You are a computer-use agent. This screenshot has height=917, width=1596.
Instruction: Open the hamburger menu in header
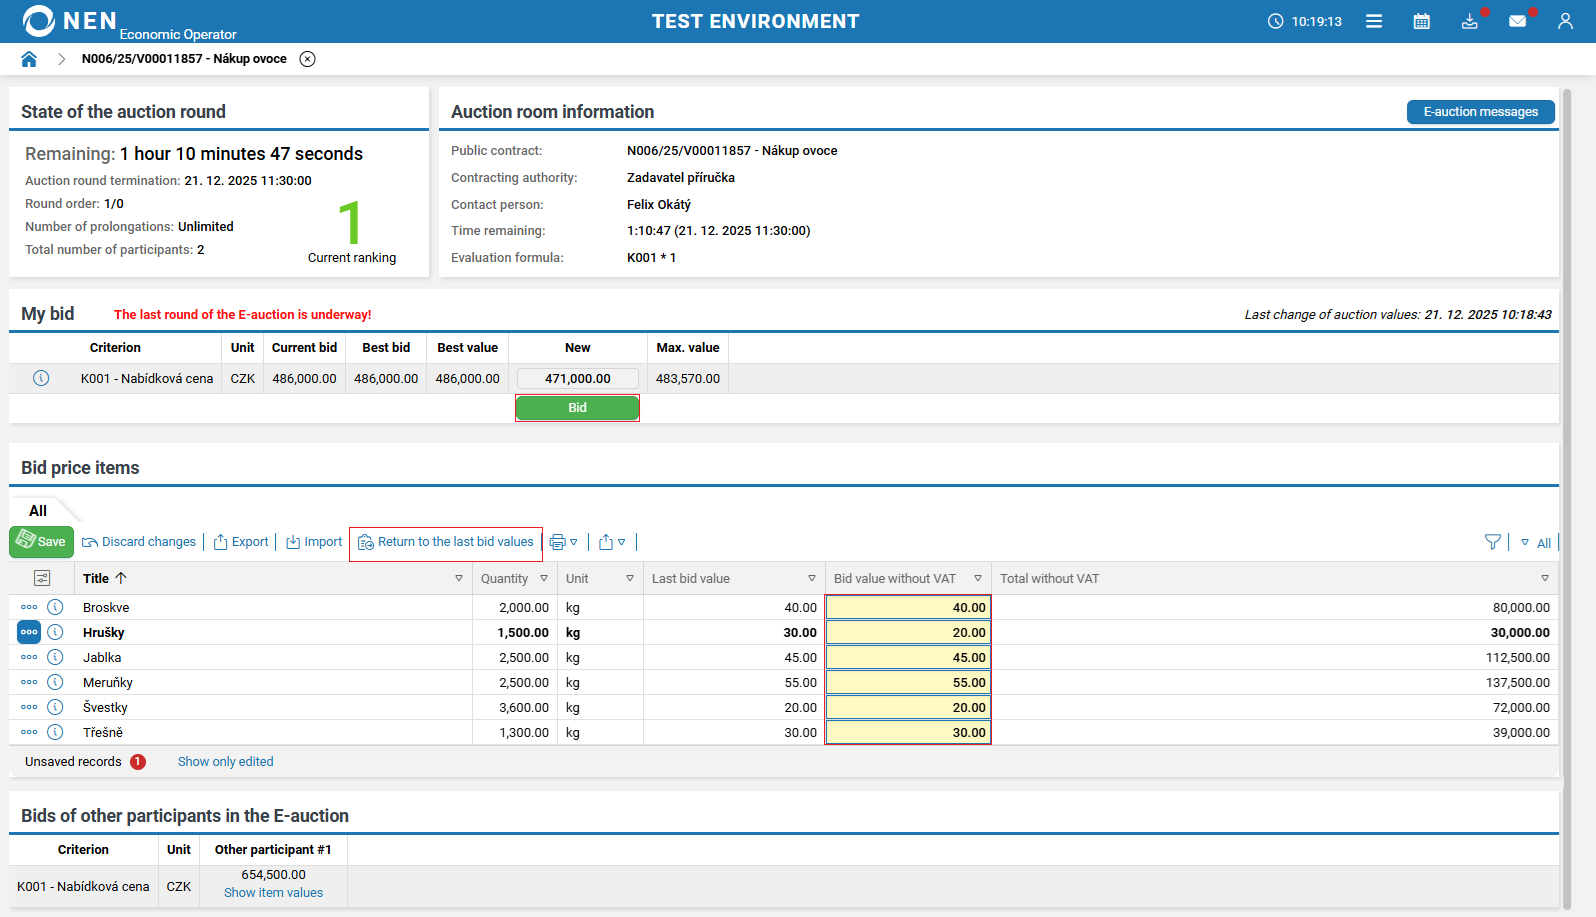[x=1374, y=21]
